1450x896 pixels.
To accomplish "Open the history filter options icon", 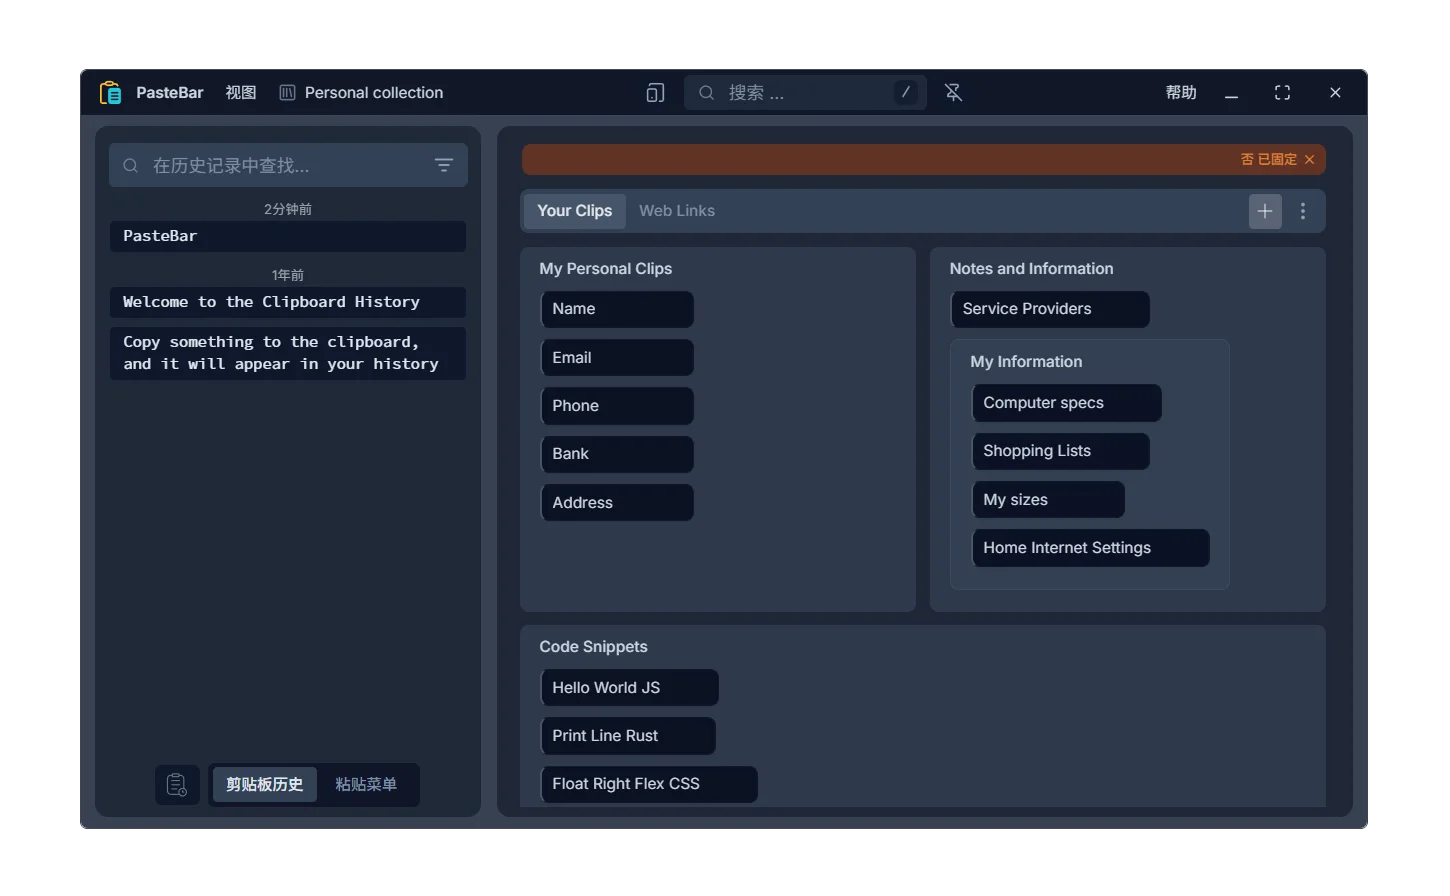I will [444, 165].
